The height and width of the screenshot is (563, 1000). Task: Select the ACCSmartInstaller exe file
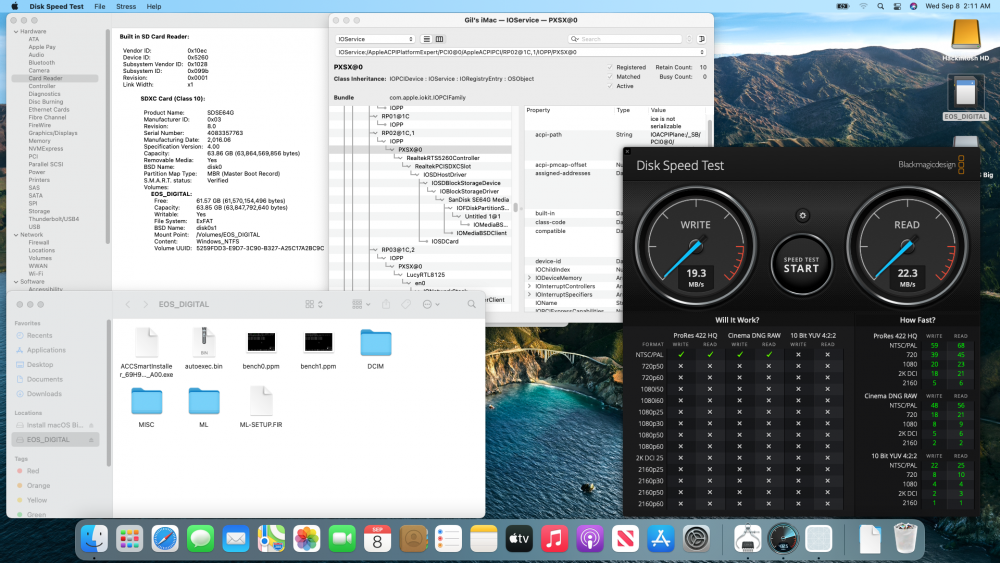click(x=146, y=352)
